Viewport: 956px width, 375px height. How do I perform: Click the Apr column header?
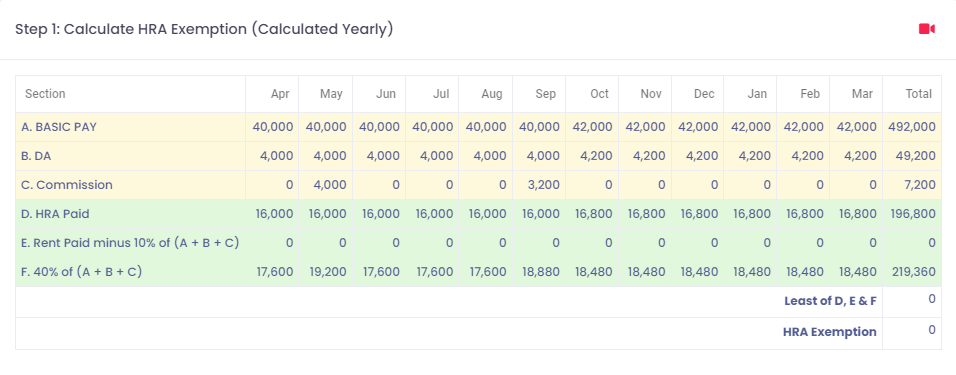click(280, 94)
